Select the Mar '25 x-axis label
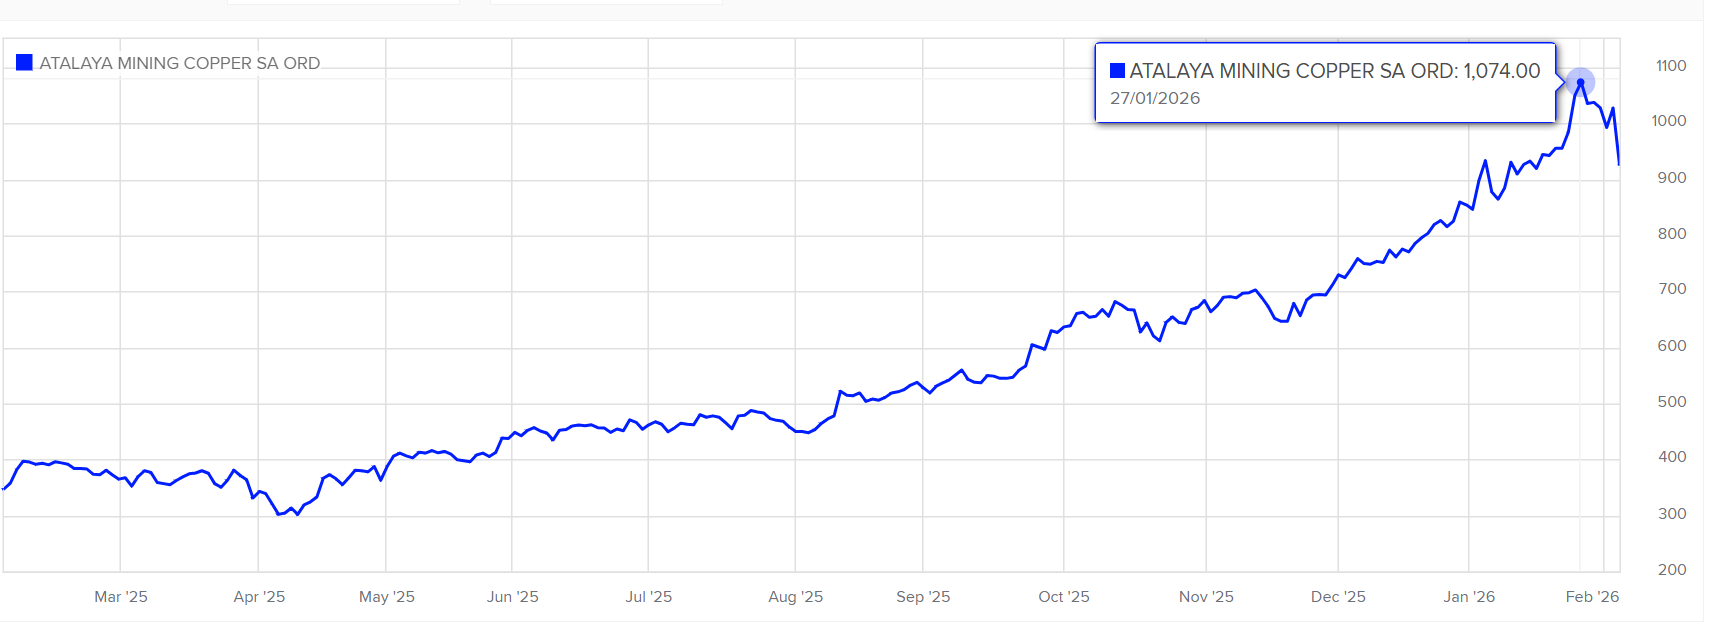Viewport: 1720px width, 631px height. [121, 597]
